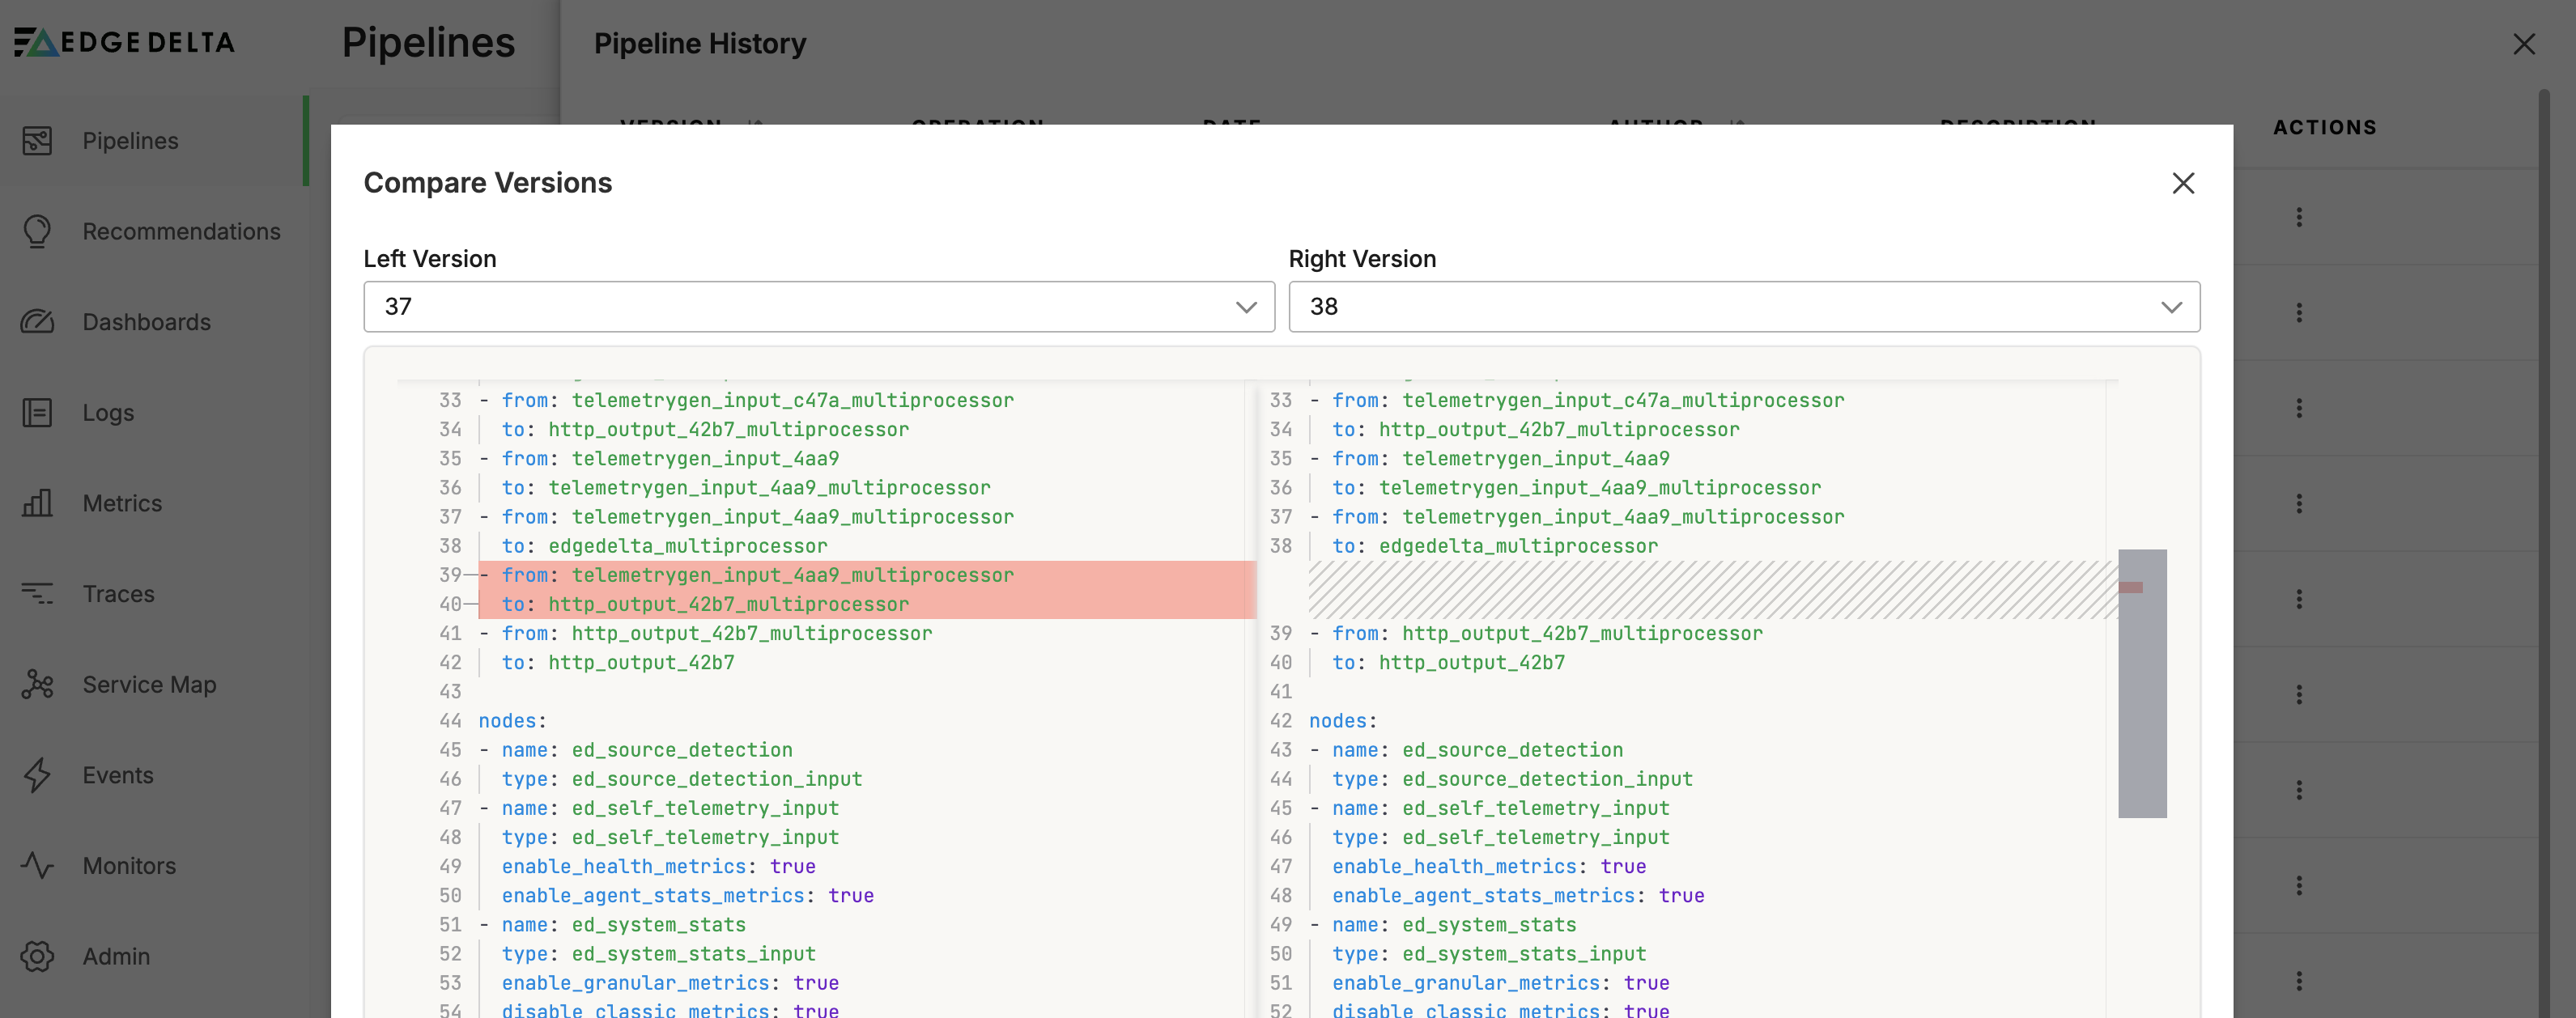Close the Compare Versions dialog
2576x1018 pixels.
click(2183, 183)
